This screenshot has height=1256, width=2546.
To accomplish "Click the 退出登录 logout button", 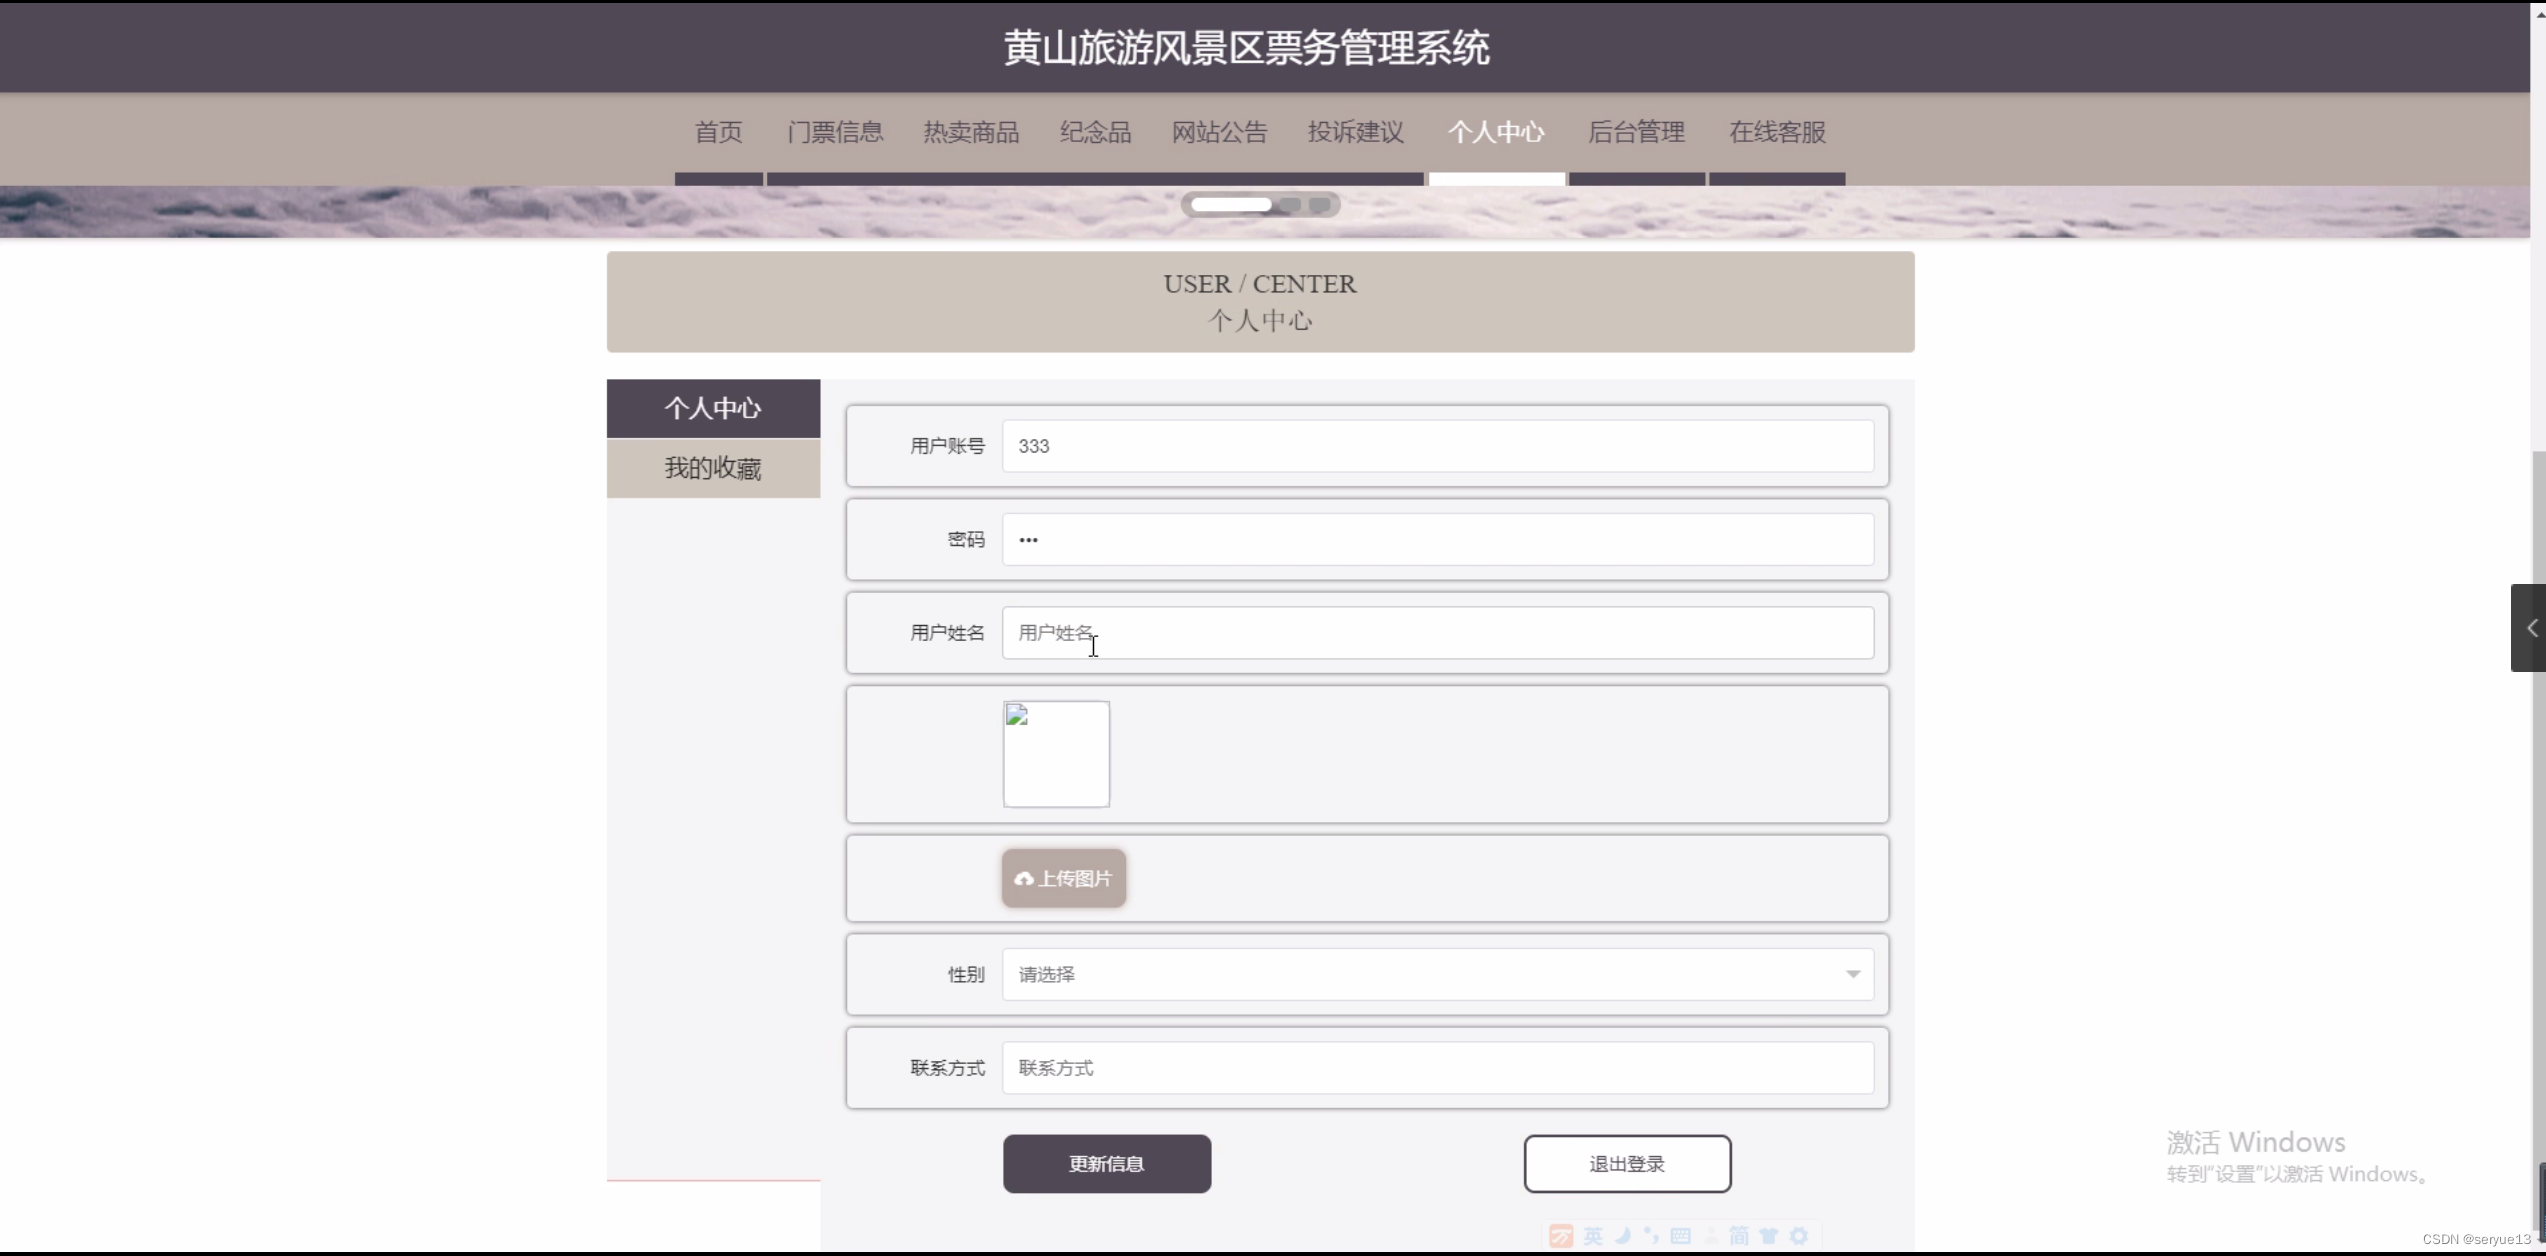I will pos(1626,1163).
